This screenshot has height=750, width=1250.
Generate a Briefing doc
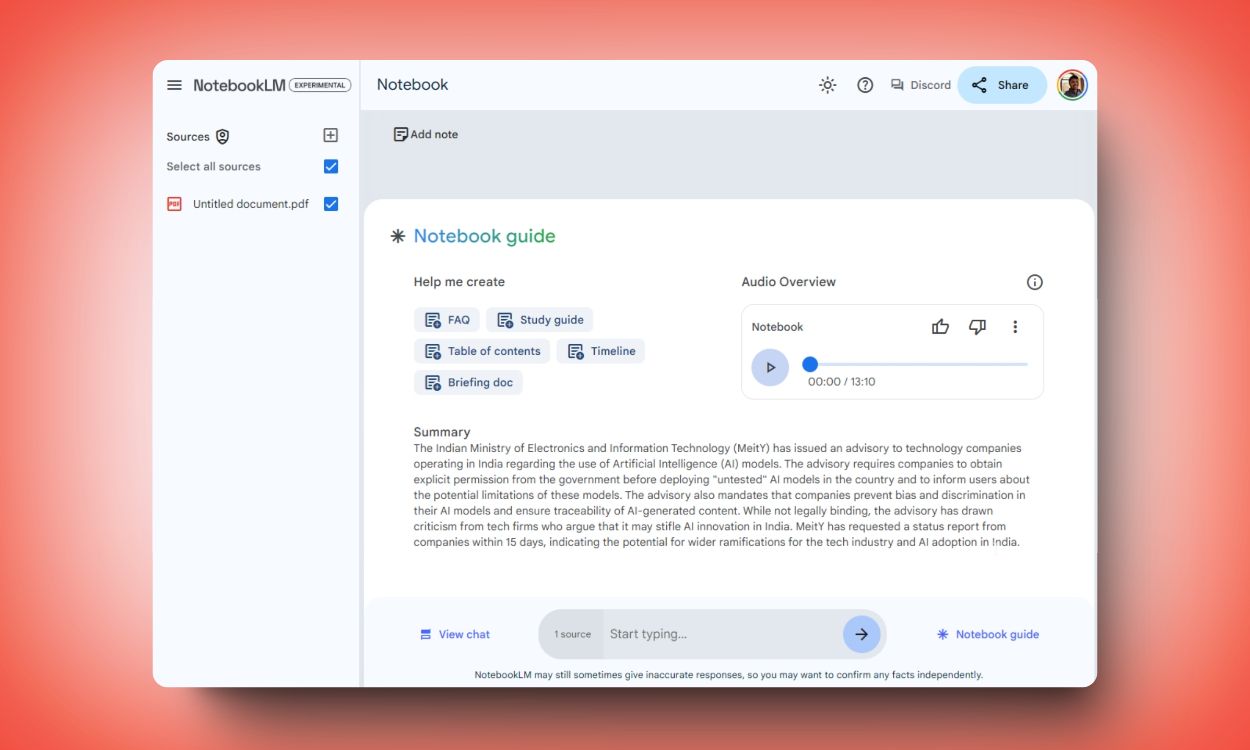pyautogui.click(x=469, y=382)
